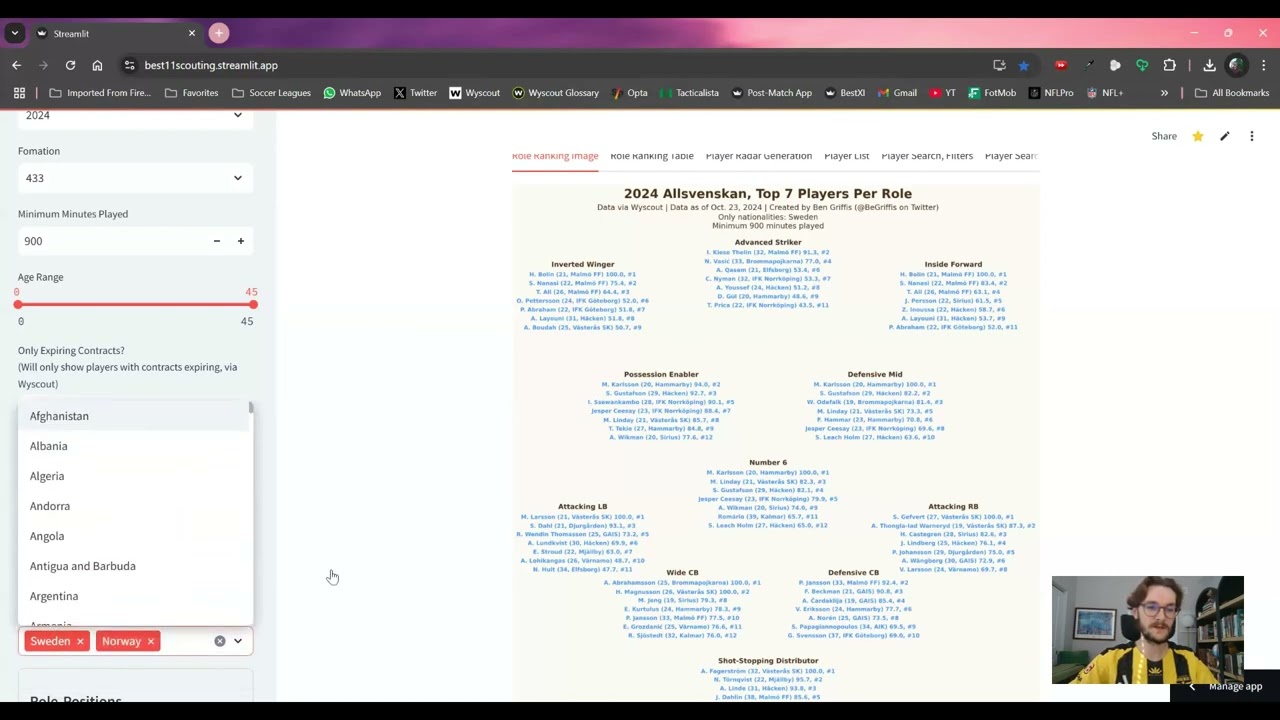Click the minimum minutes 900 field
The width and height of the screenshot is (1280, 720).
coord(111,241)
